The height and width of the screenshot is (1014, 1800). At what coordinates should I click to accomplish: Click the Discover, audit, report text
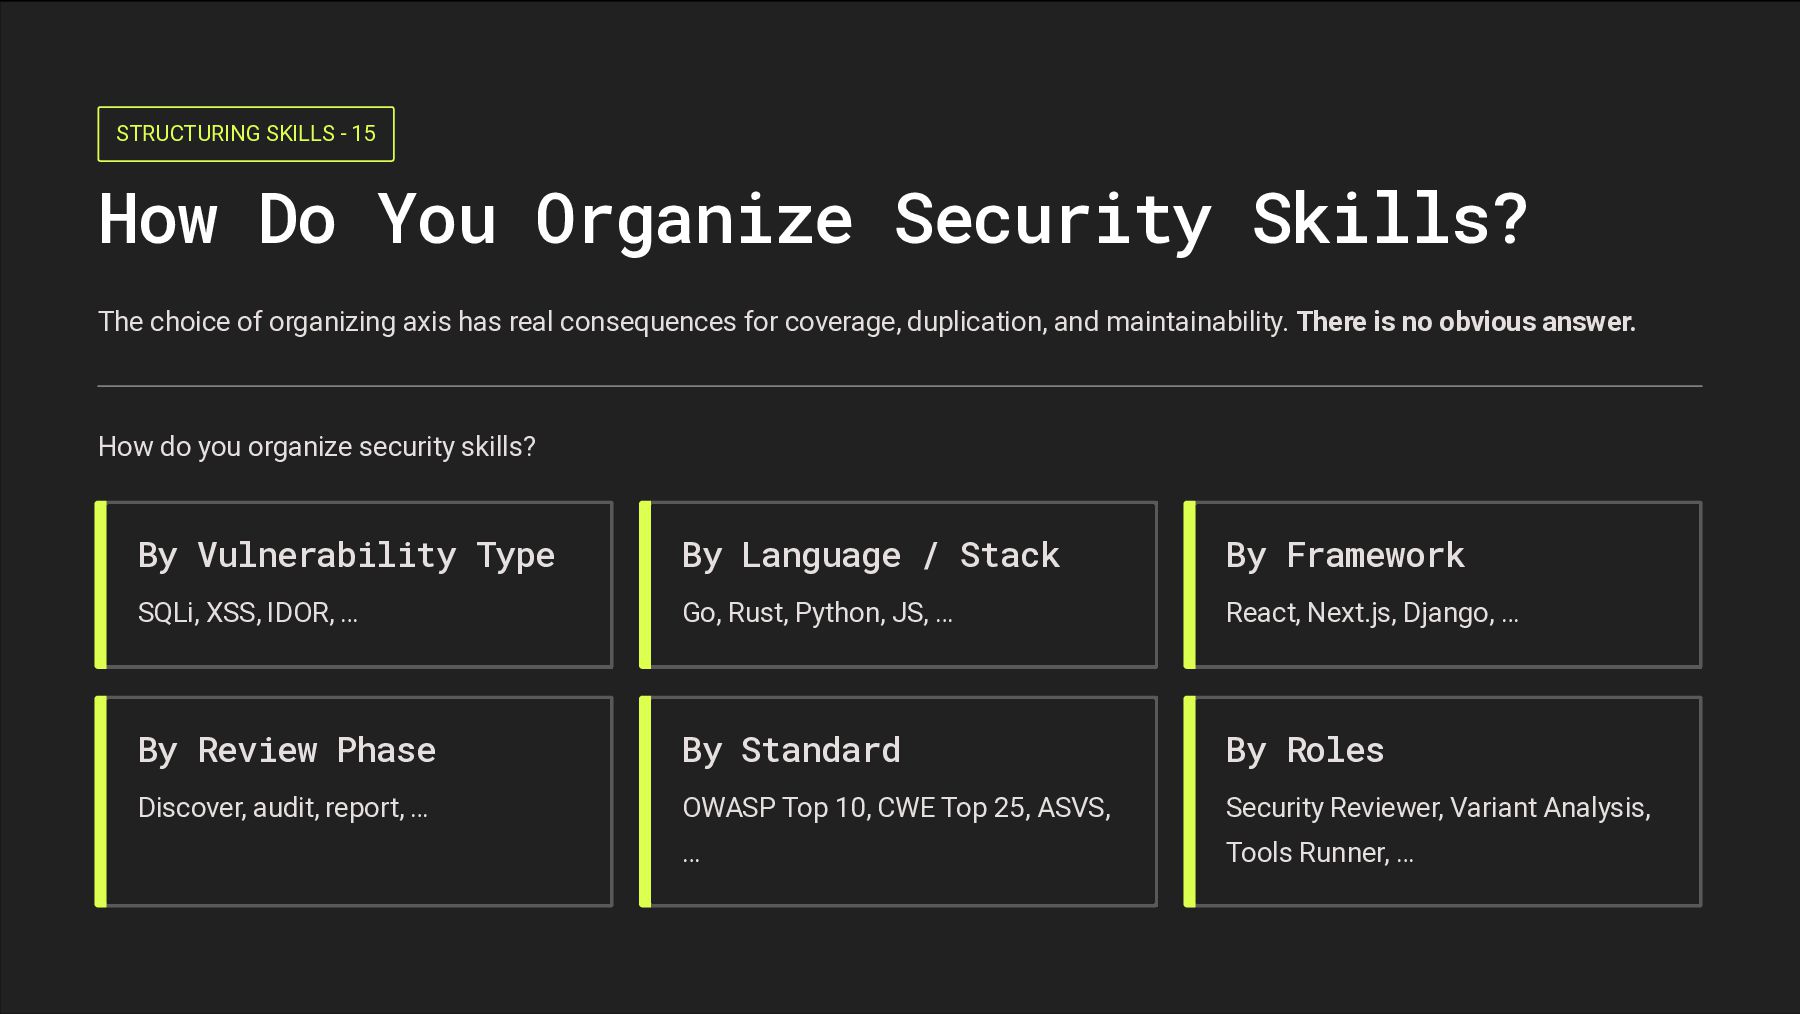(x=282, y=808)
